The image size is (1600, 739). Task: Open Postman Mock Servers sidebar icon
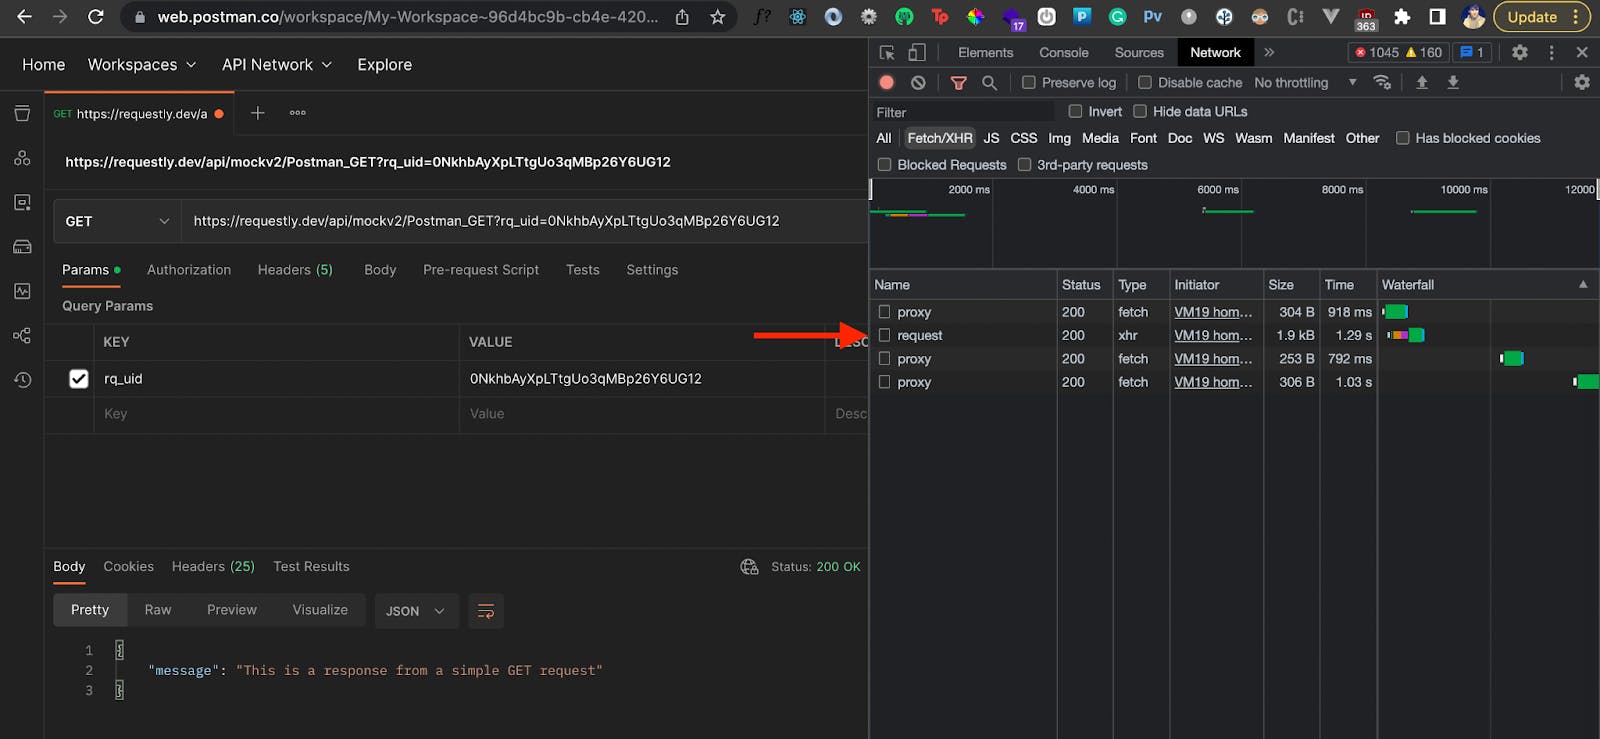tap(22, 247)
